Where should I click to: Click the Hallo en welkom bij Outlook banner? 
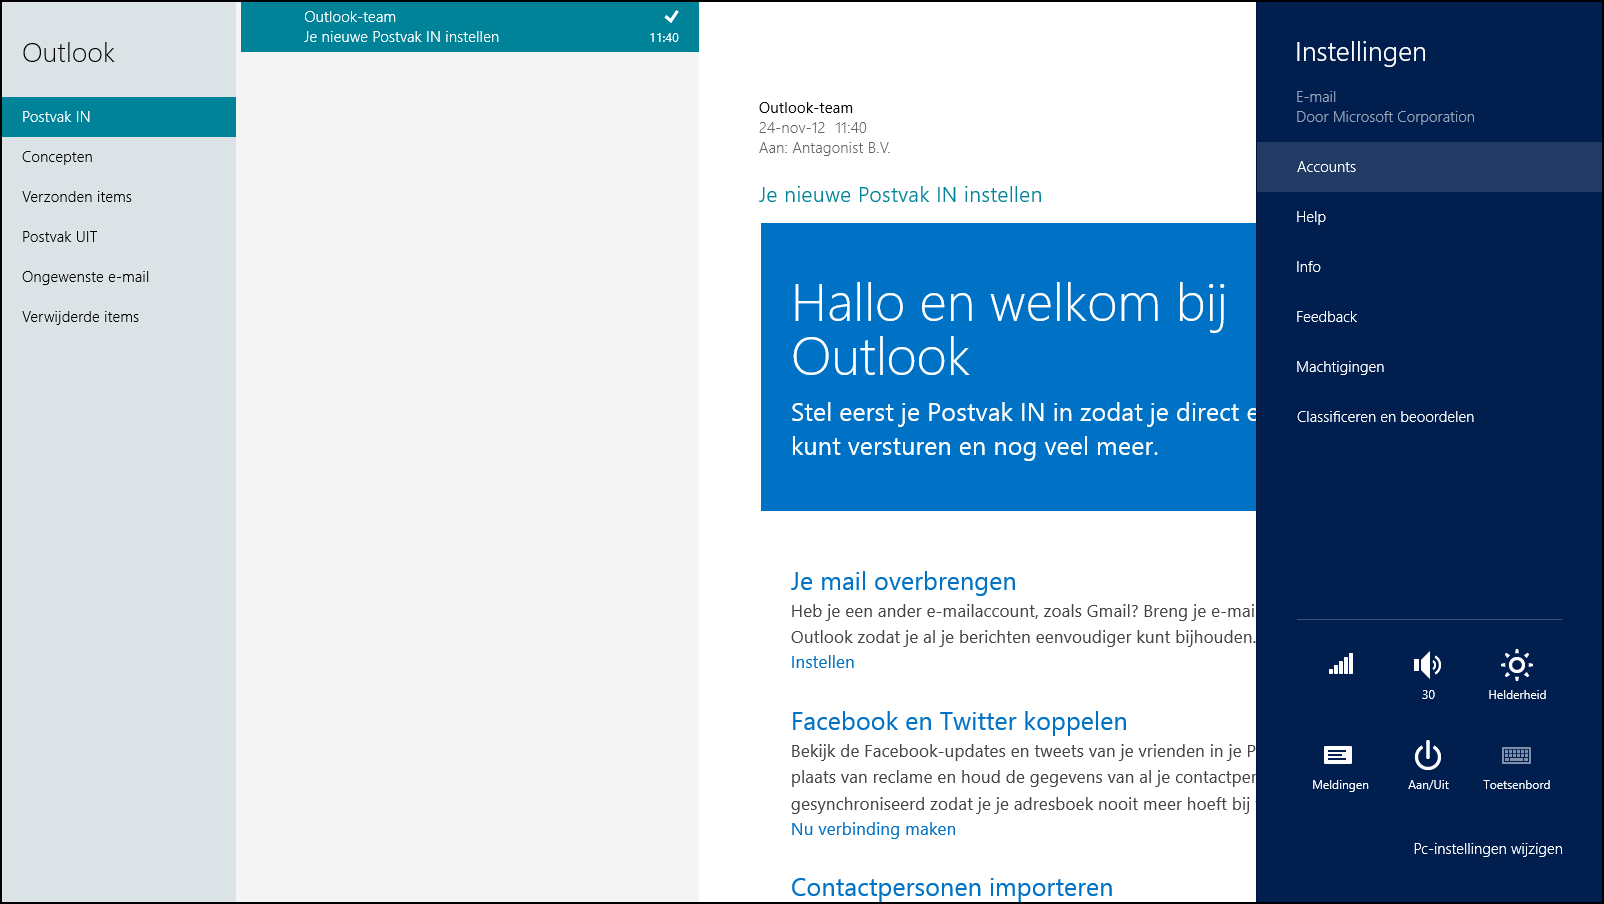[1008, 367]
